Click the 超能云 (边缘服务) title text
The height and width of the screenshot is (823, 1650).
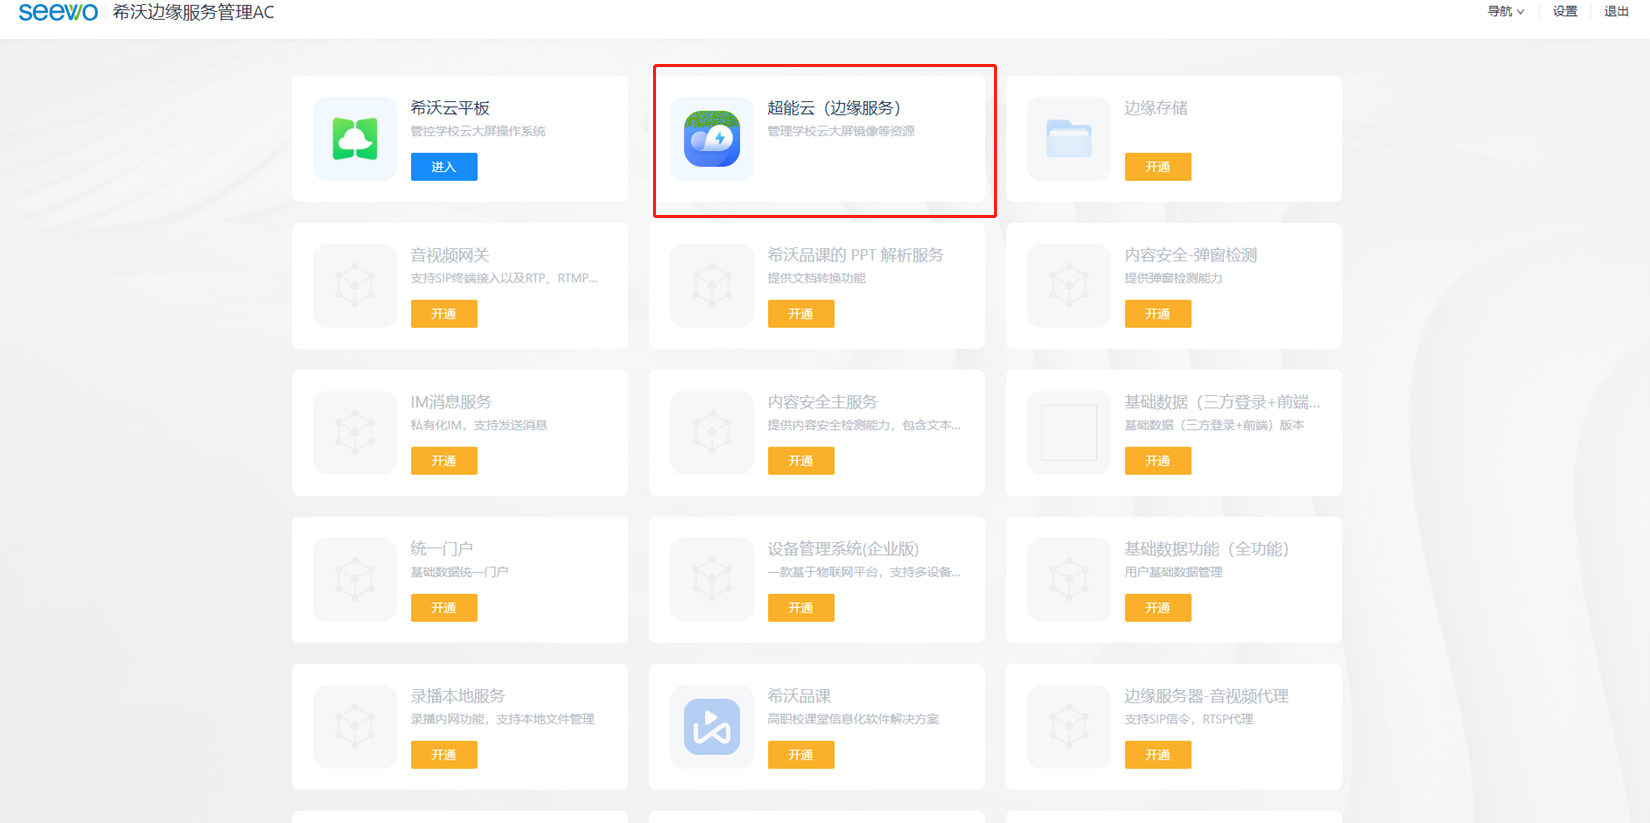tap(834, 108)
